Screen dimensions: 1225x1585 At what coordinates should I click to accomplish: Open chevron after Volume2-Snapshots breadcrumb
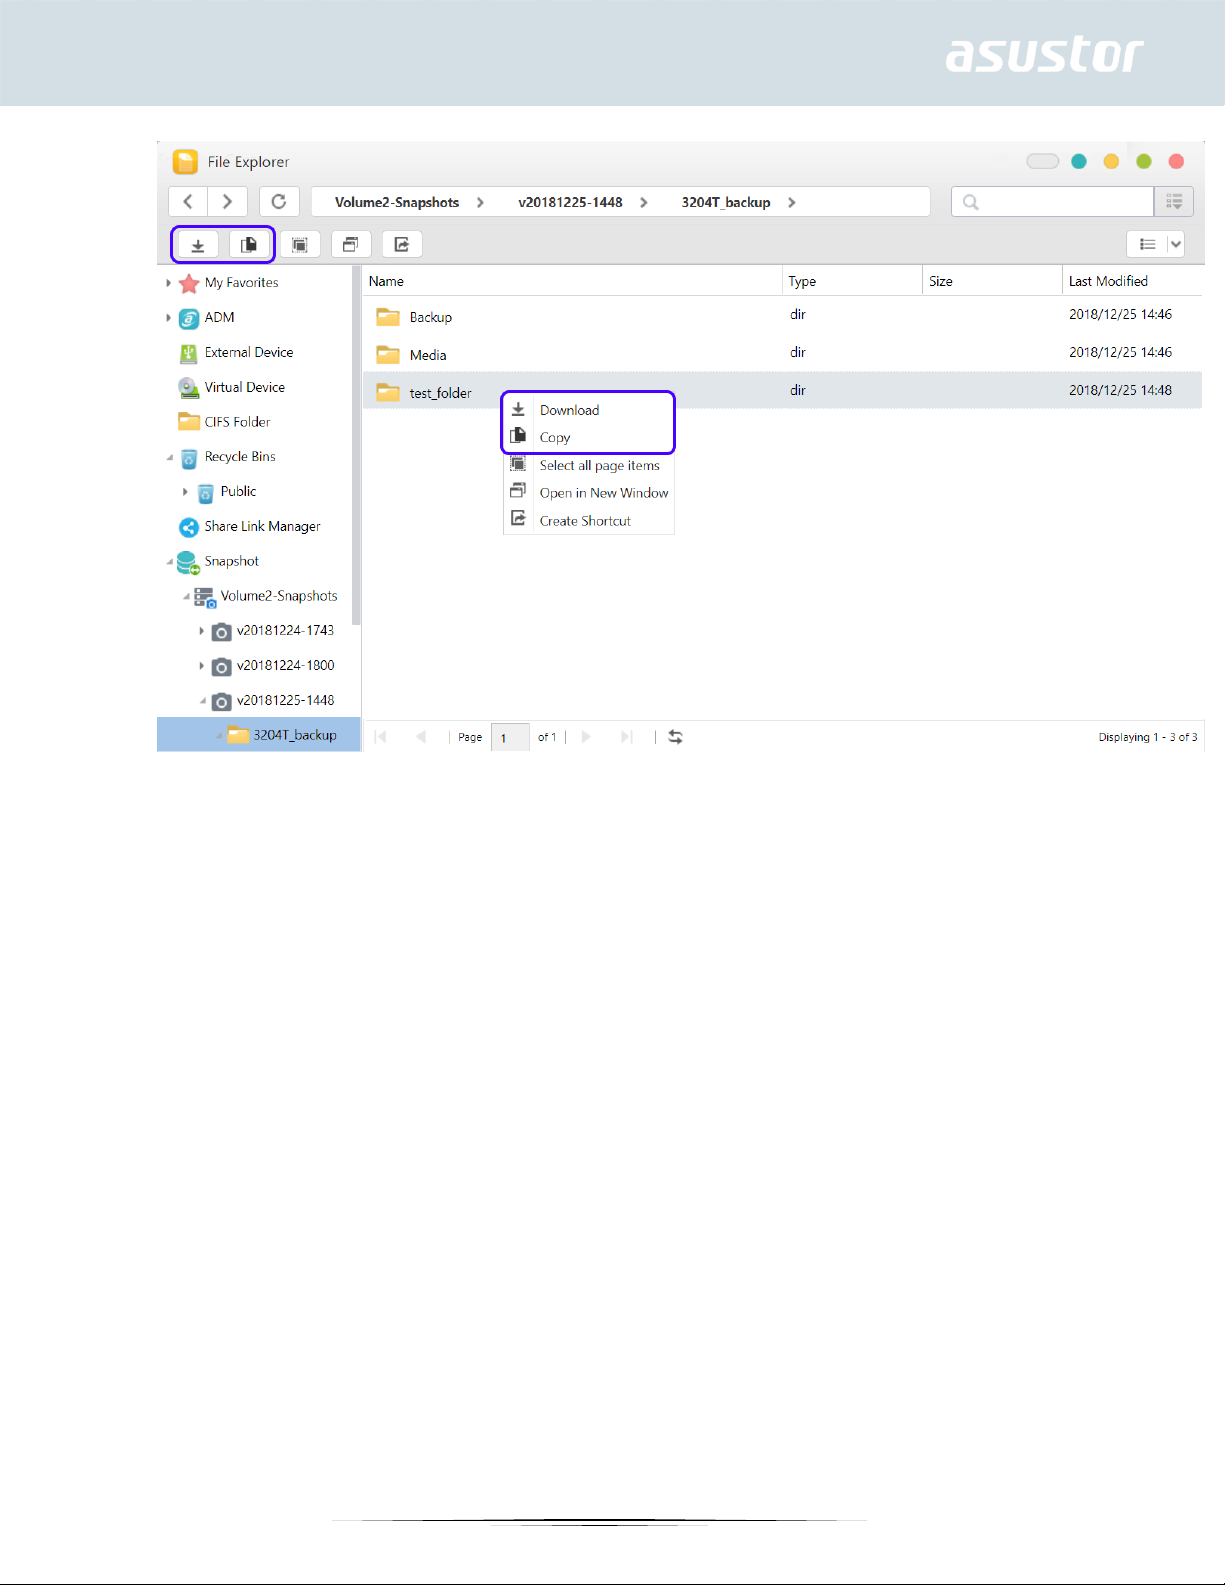(480, 202)
